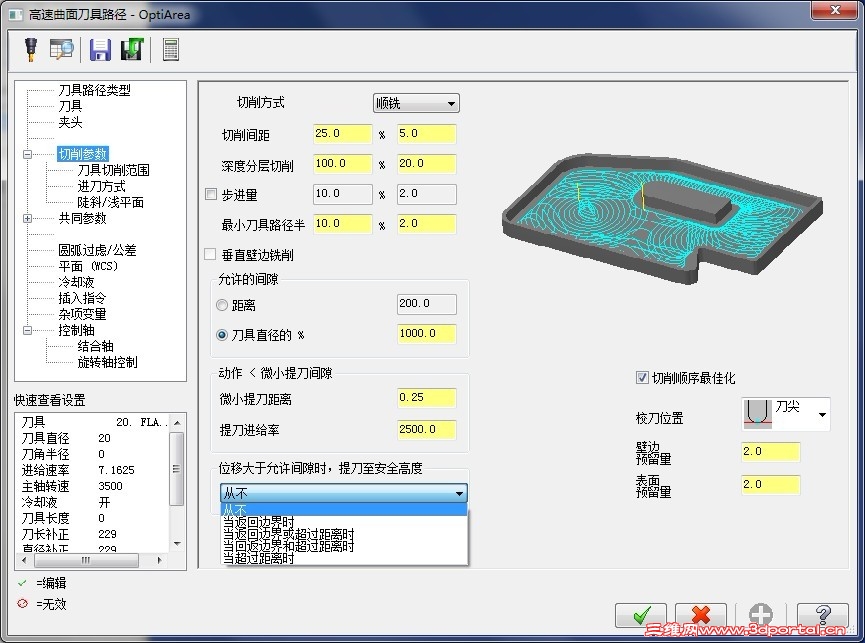Click quick view vertical scrollbar up arrow
Viewport: 865px width, 643px height.
177,423
